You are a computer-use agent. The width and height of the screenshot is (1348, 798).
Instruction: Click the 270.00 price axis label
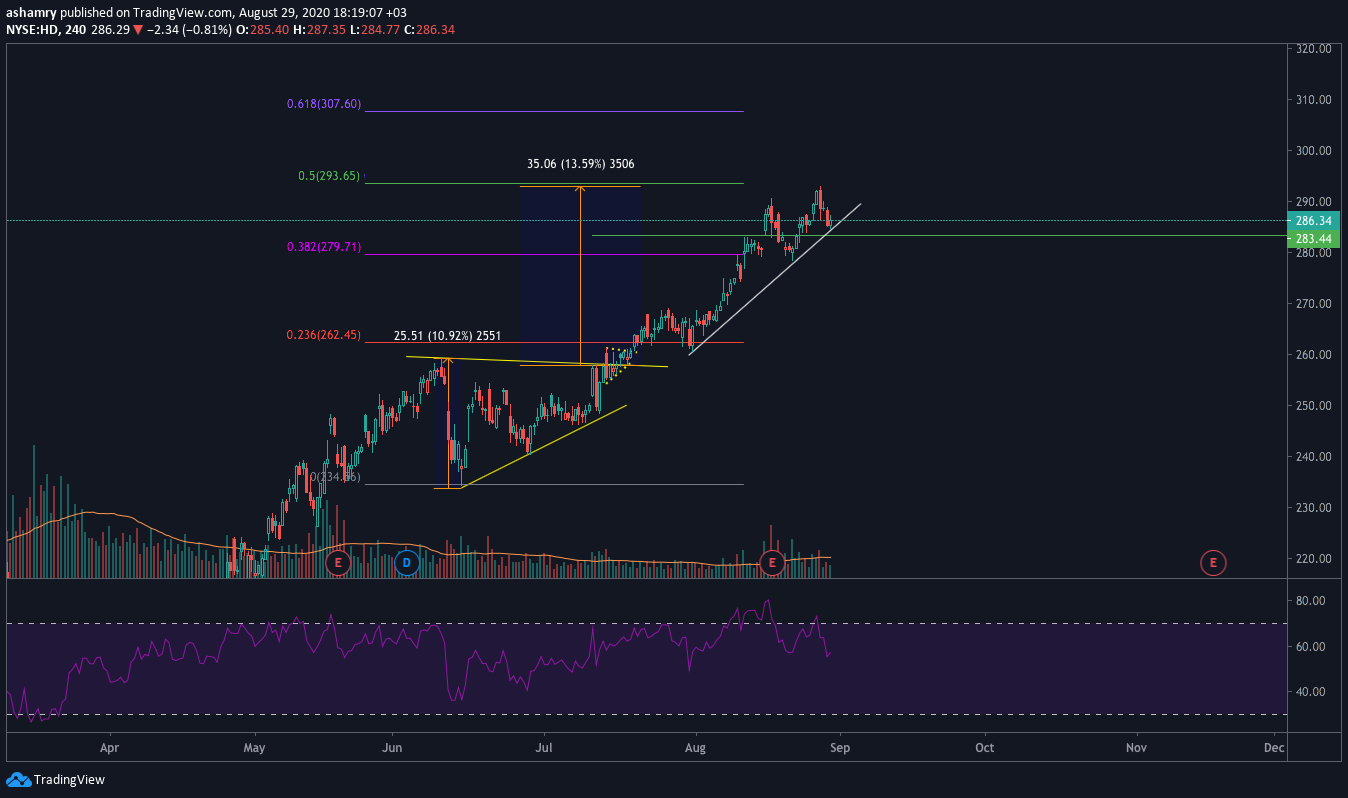coord(1312,304)
